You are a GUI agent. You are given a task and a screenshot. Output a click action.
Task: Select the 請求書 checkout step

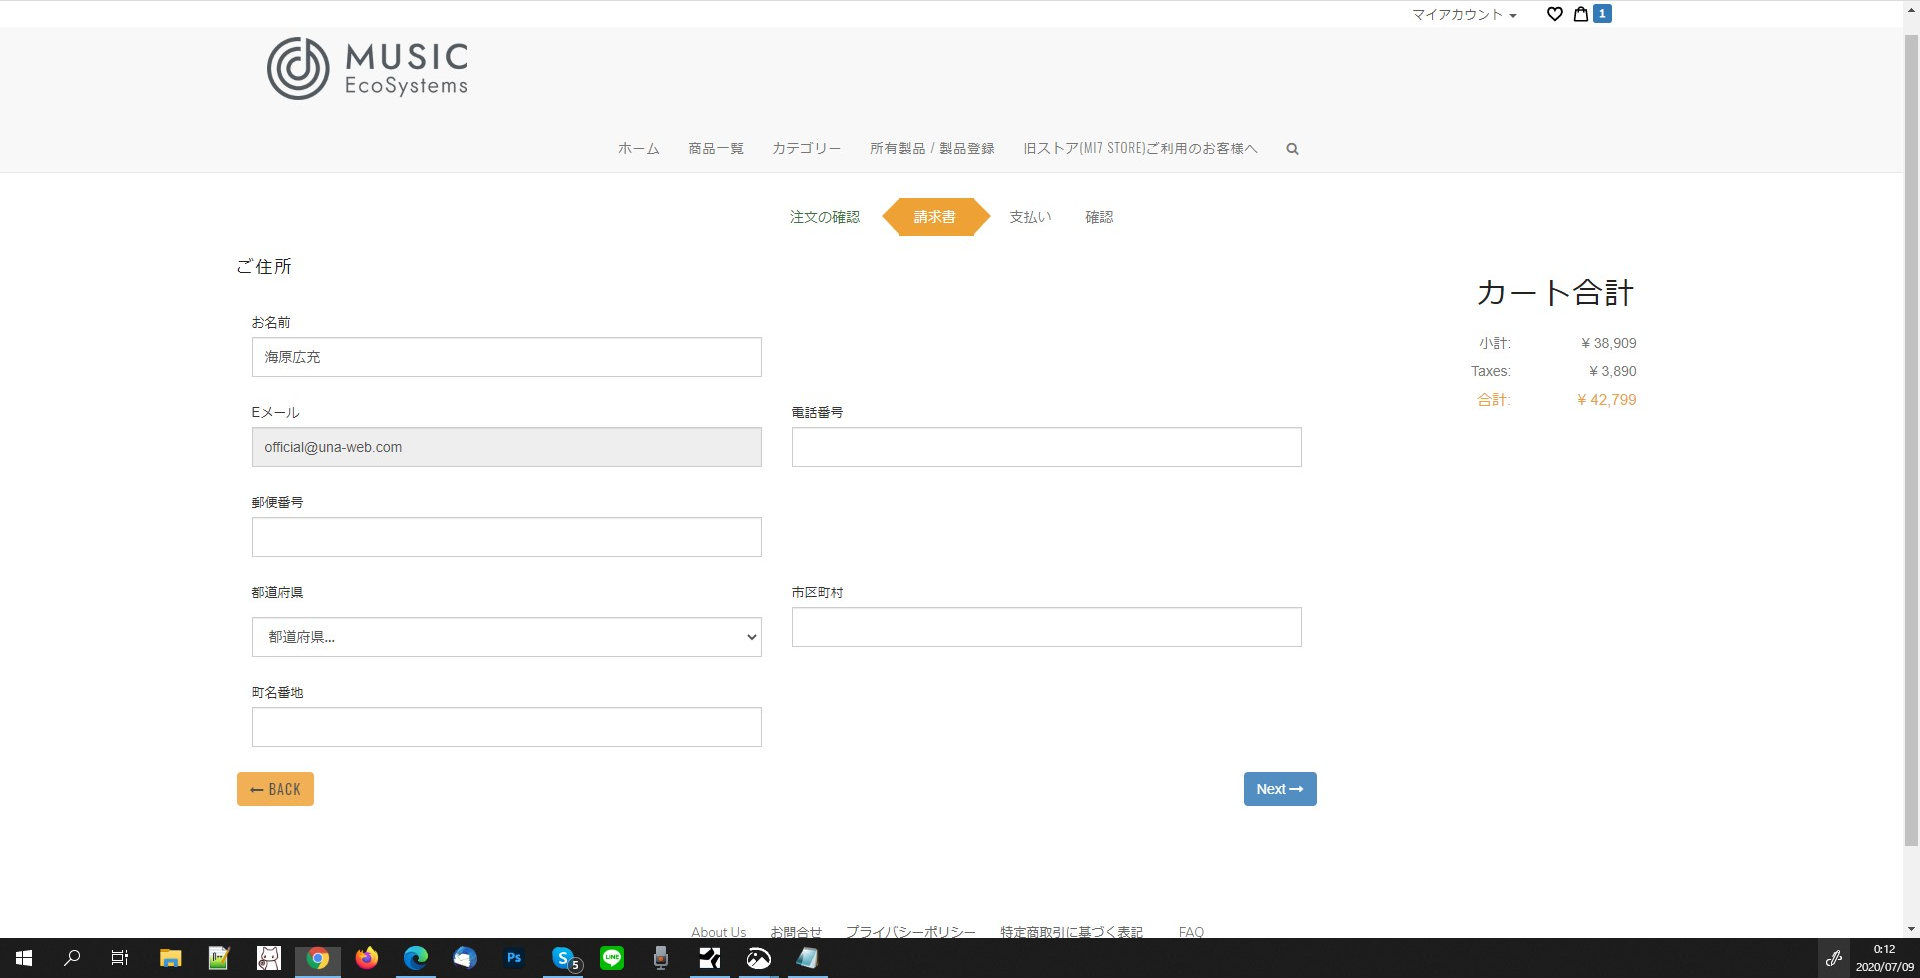tap(935, 217)
